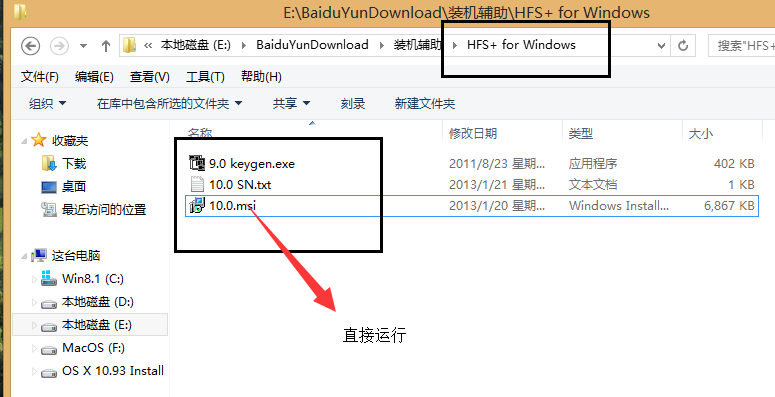Click the 9.0 keygen.exe file icon

(197, 163)
